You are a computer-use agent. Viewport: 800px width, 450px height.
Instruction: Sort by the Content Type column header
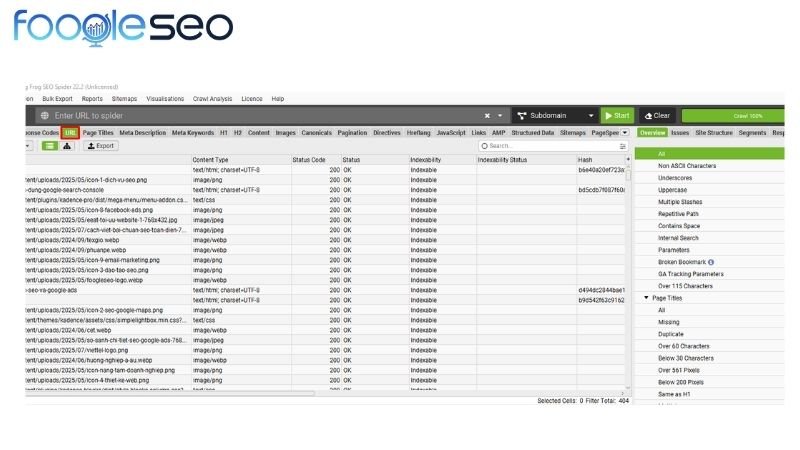coord(241,160)
